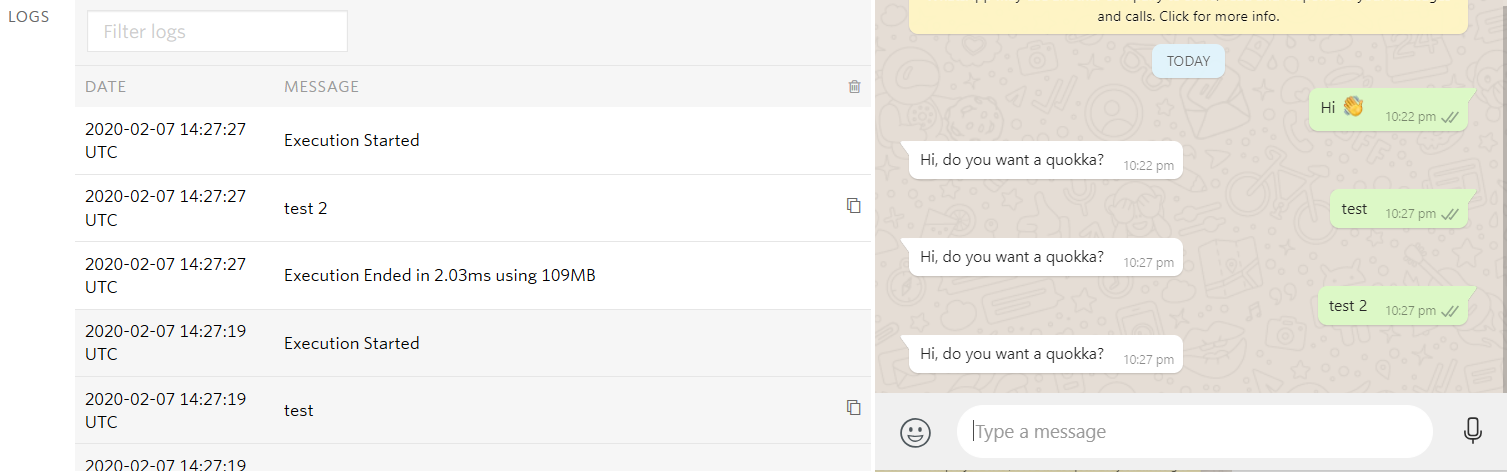Click the trash icon to clear logs
The image size is (1507, 472).
tap(854, 87)
